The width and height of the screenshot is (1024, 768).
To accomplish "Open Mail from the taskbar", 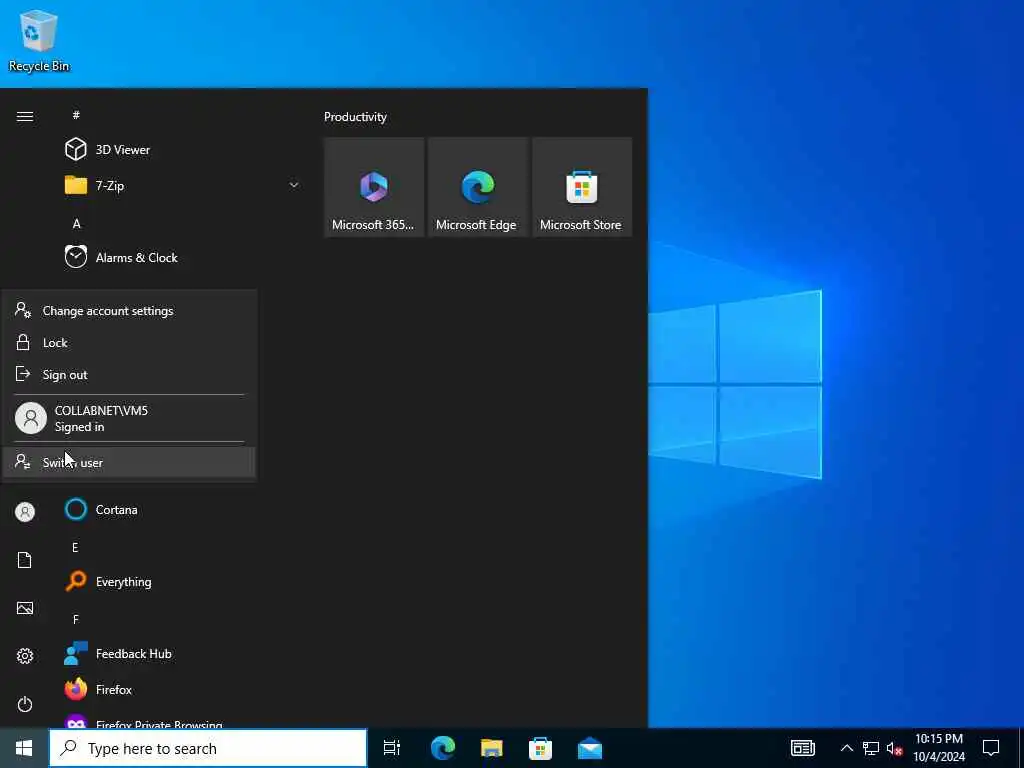I will (590, 748).
